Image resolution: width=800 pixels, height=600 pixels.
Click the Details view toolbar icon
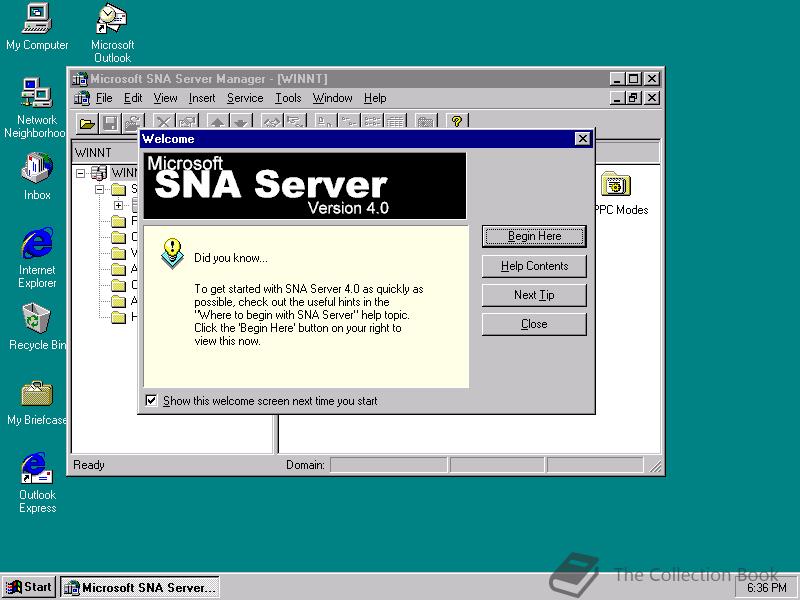click(395, 122)
